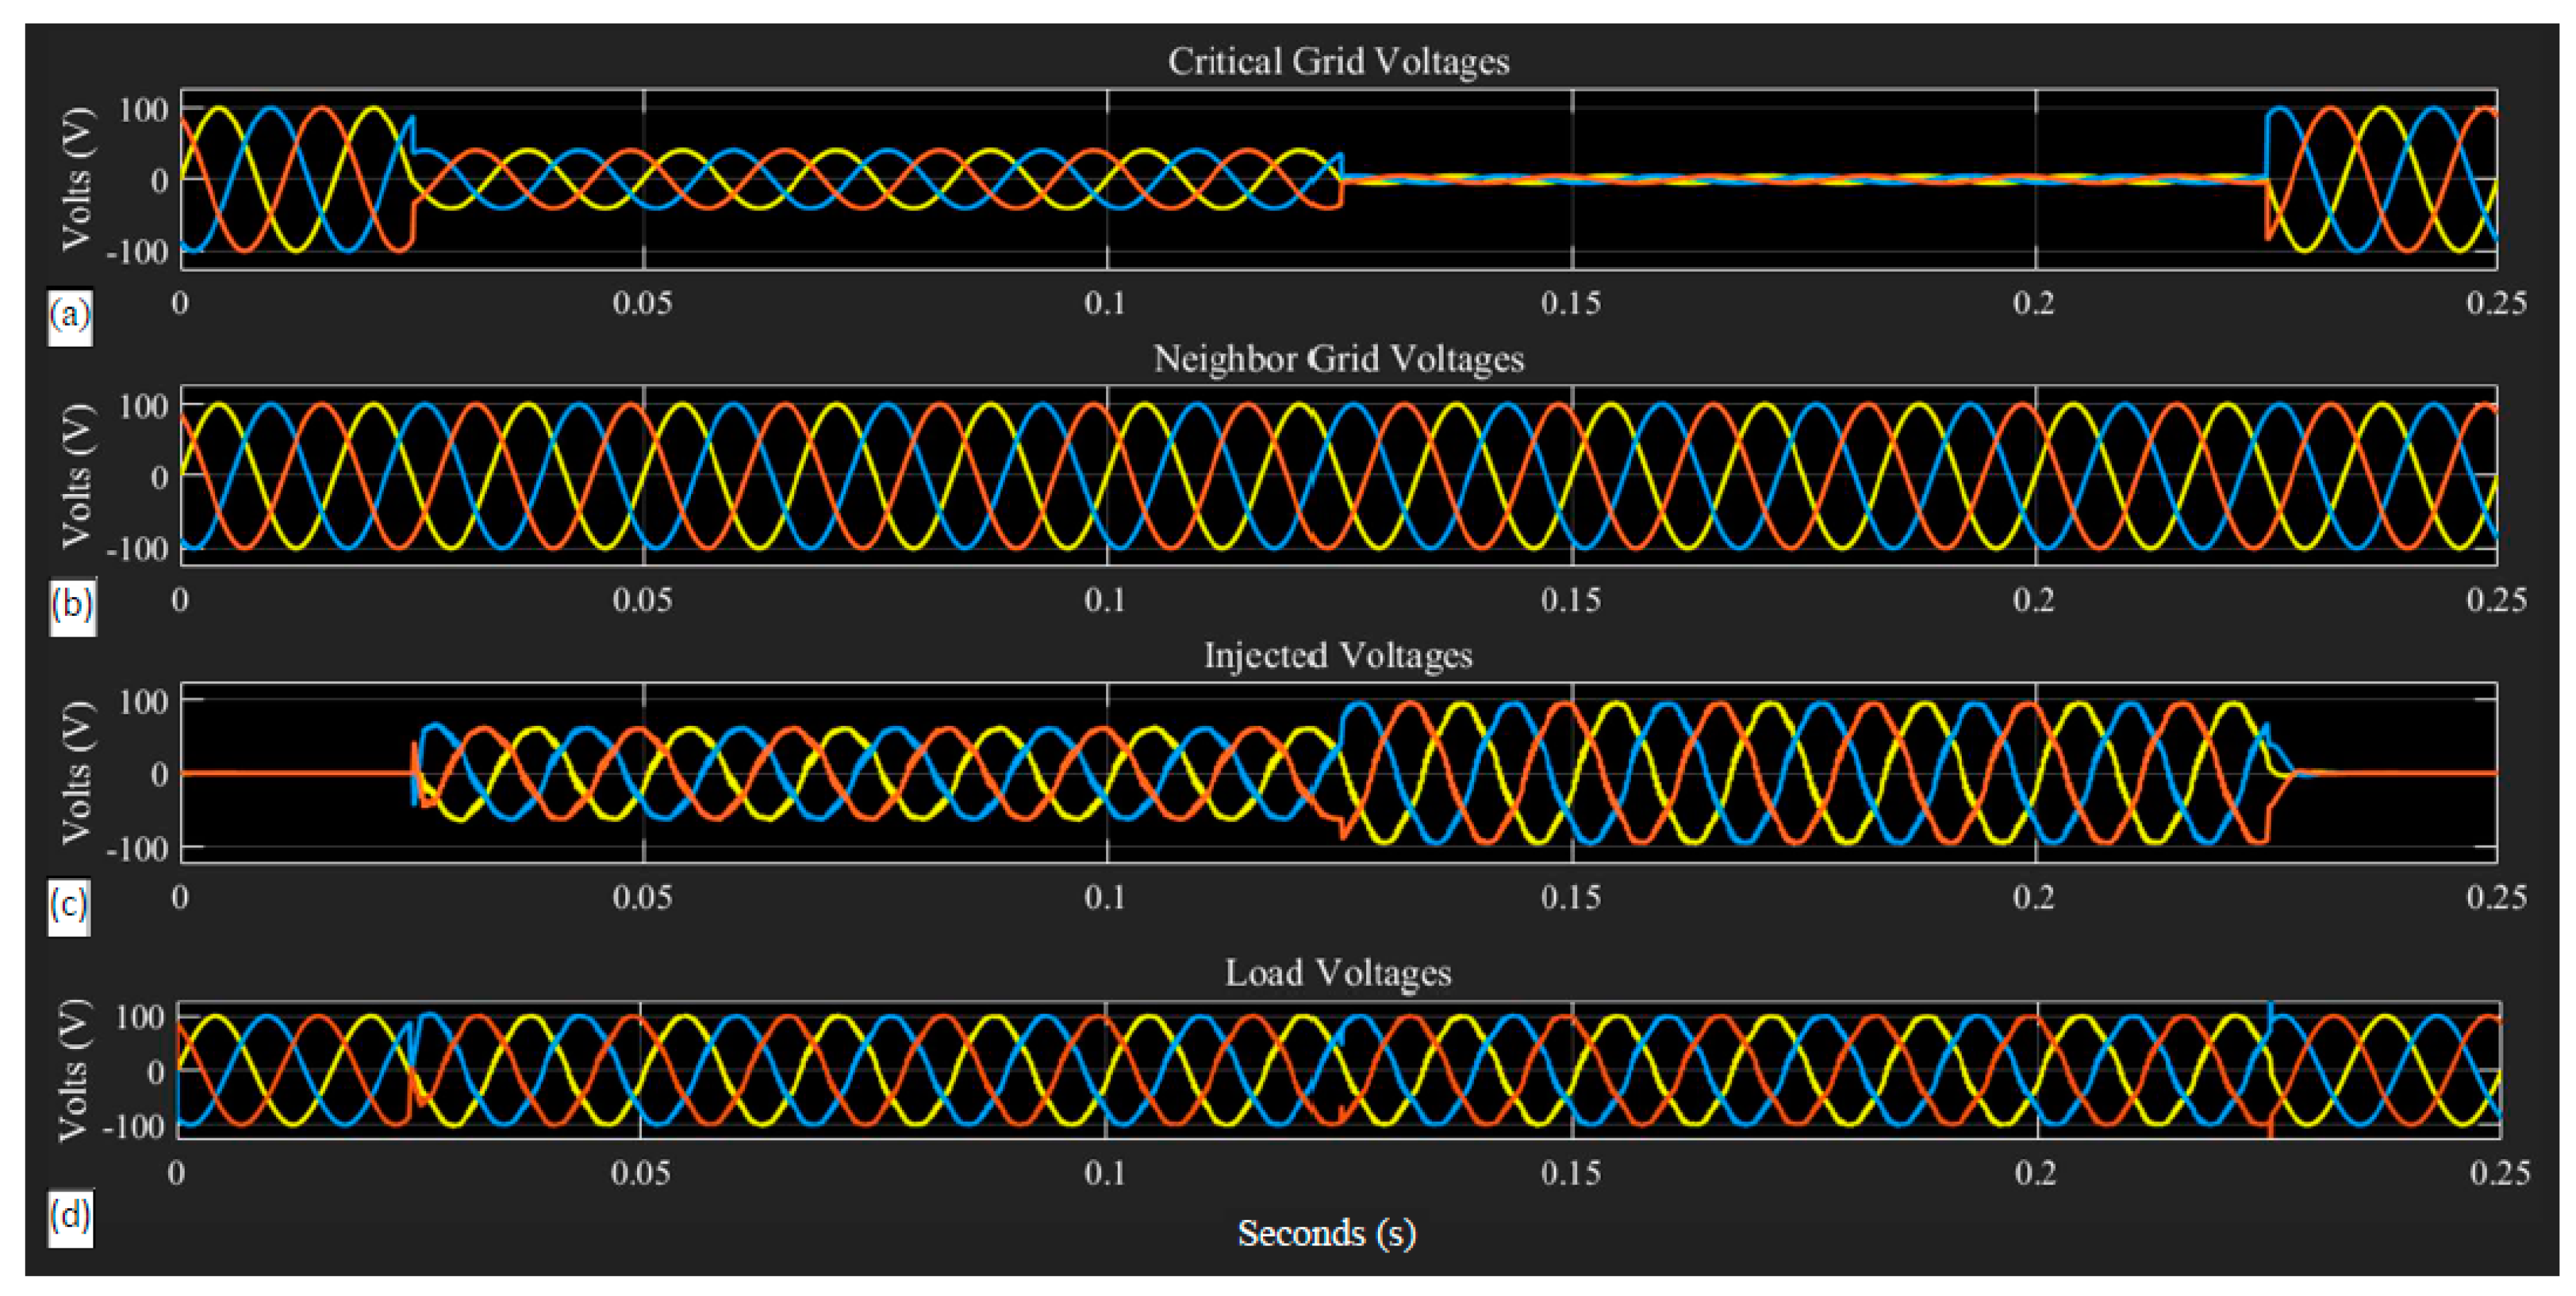Click the Load Voltages plot title
This screenshot has height=1296, width=2576.
tap(1338, 973)
